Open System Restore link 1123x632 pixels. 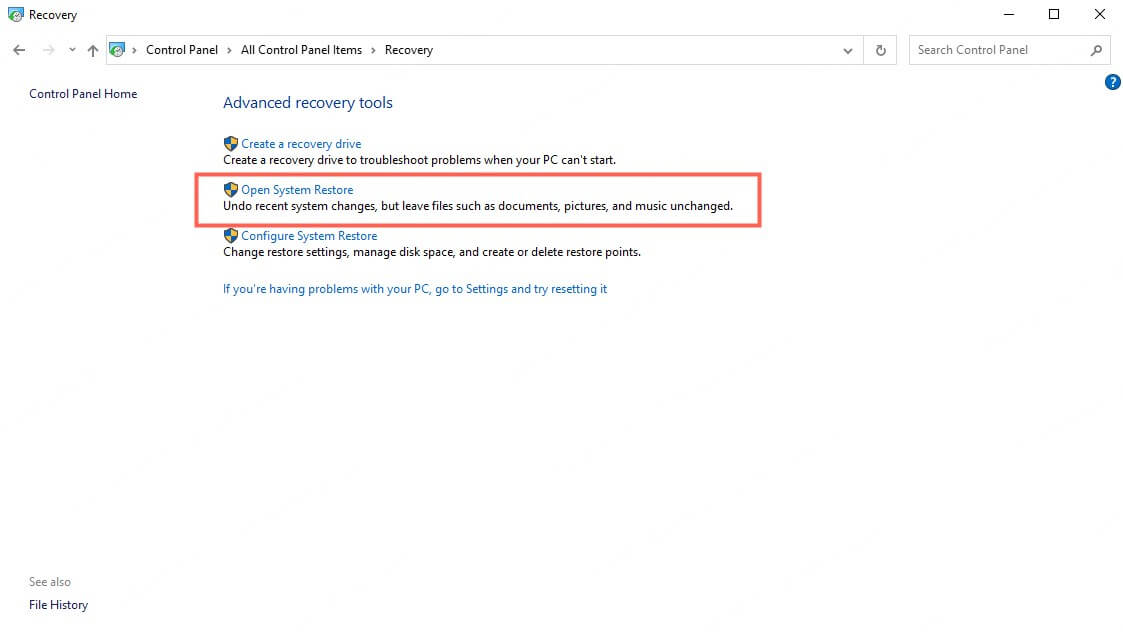click(297, 190)
